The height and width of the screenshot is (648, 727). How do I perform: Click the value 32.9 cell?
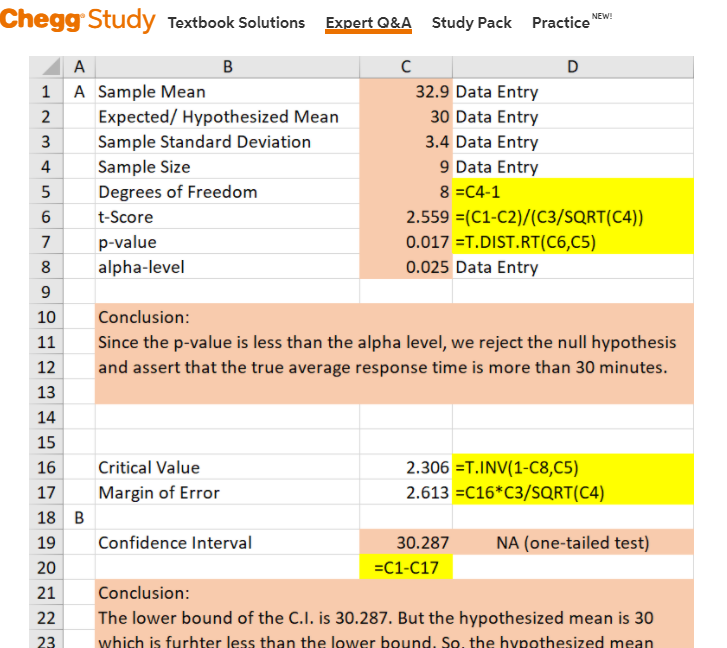[x=406, y=91]
